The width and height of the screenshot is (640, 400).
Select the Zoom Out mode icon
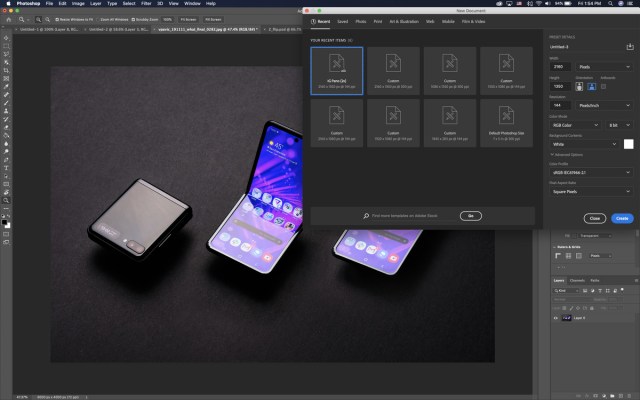tap(48, 20)
